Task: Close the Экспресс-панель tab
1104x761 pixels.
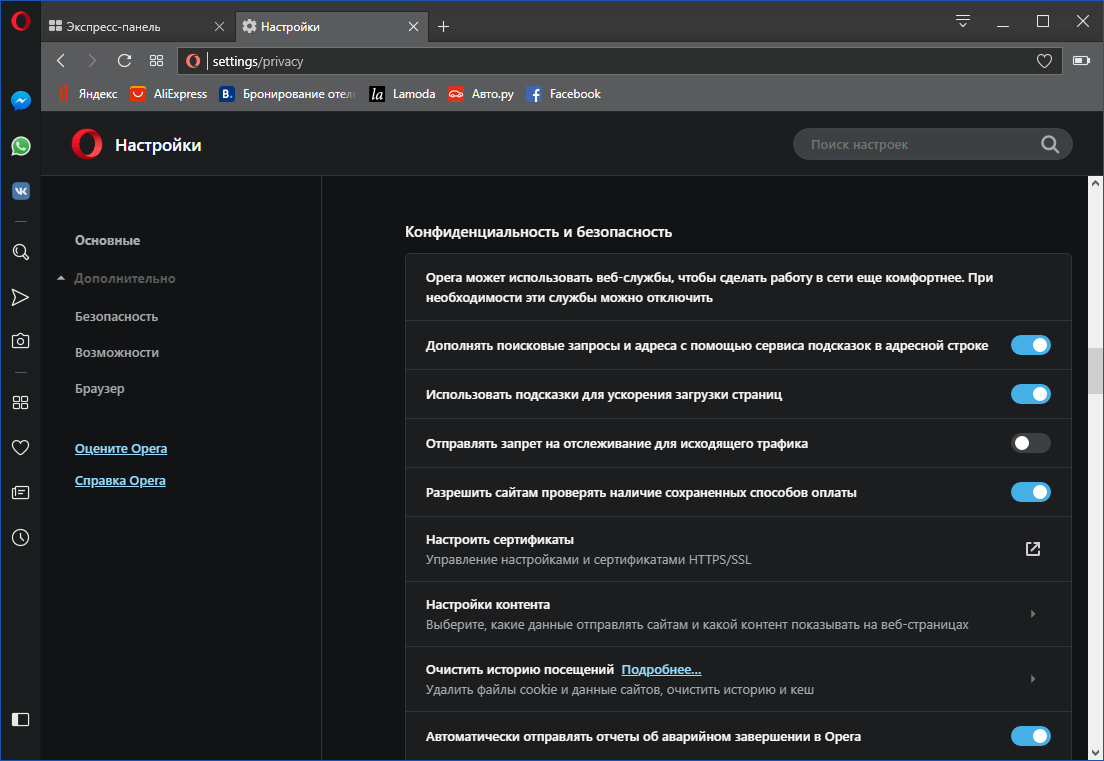Action: 219,27
